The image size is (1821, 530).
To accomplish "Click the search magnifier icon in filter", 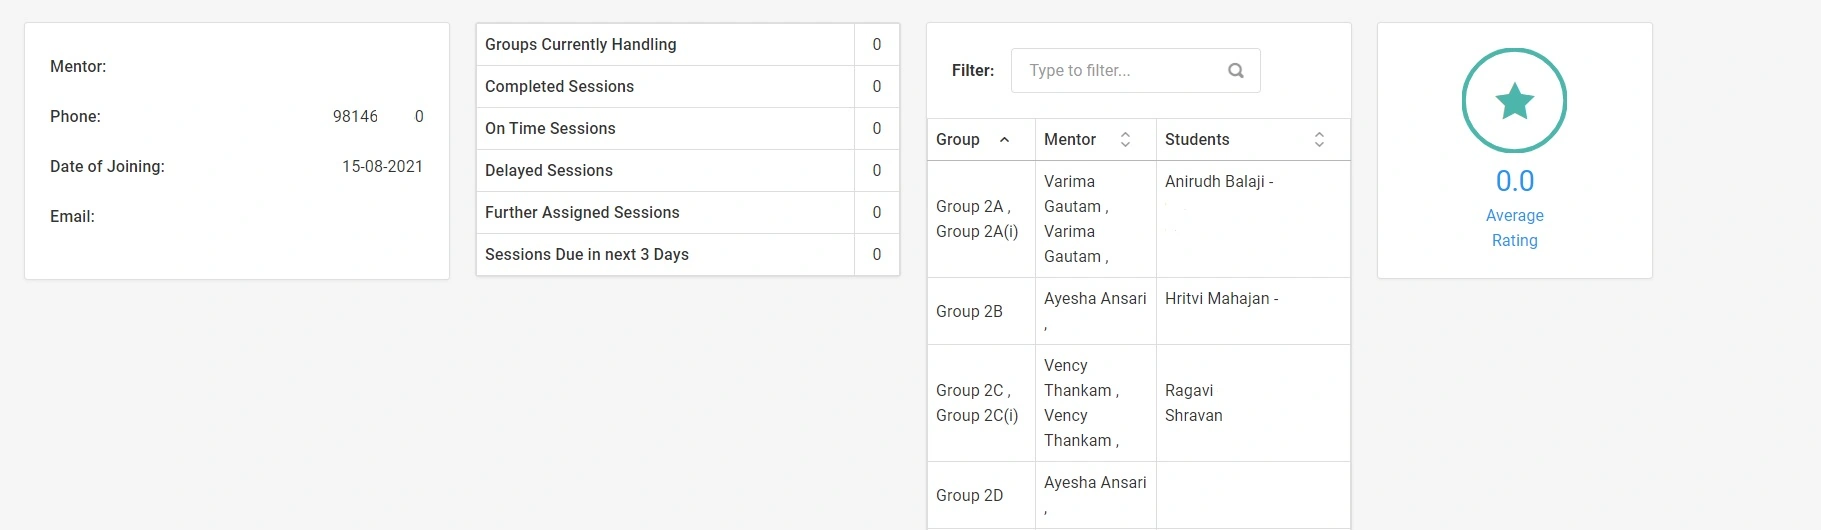I will [x=1236, y=71].
